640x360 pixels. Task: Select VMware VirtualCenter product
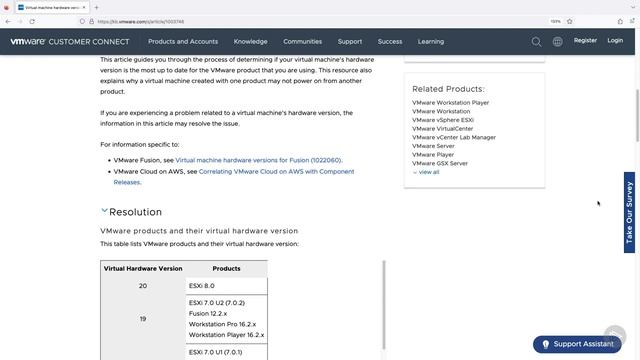point(442,129)
